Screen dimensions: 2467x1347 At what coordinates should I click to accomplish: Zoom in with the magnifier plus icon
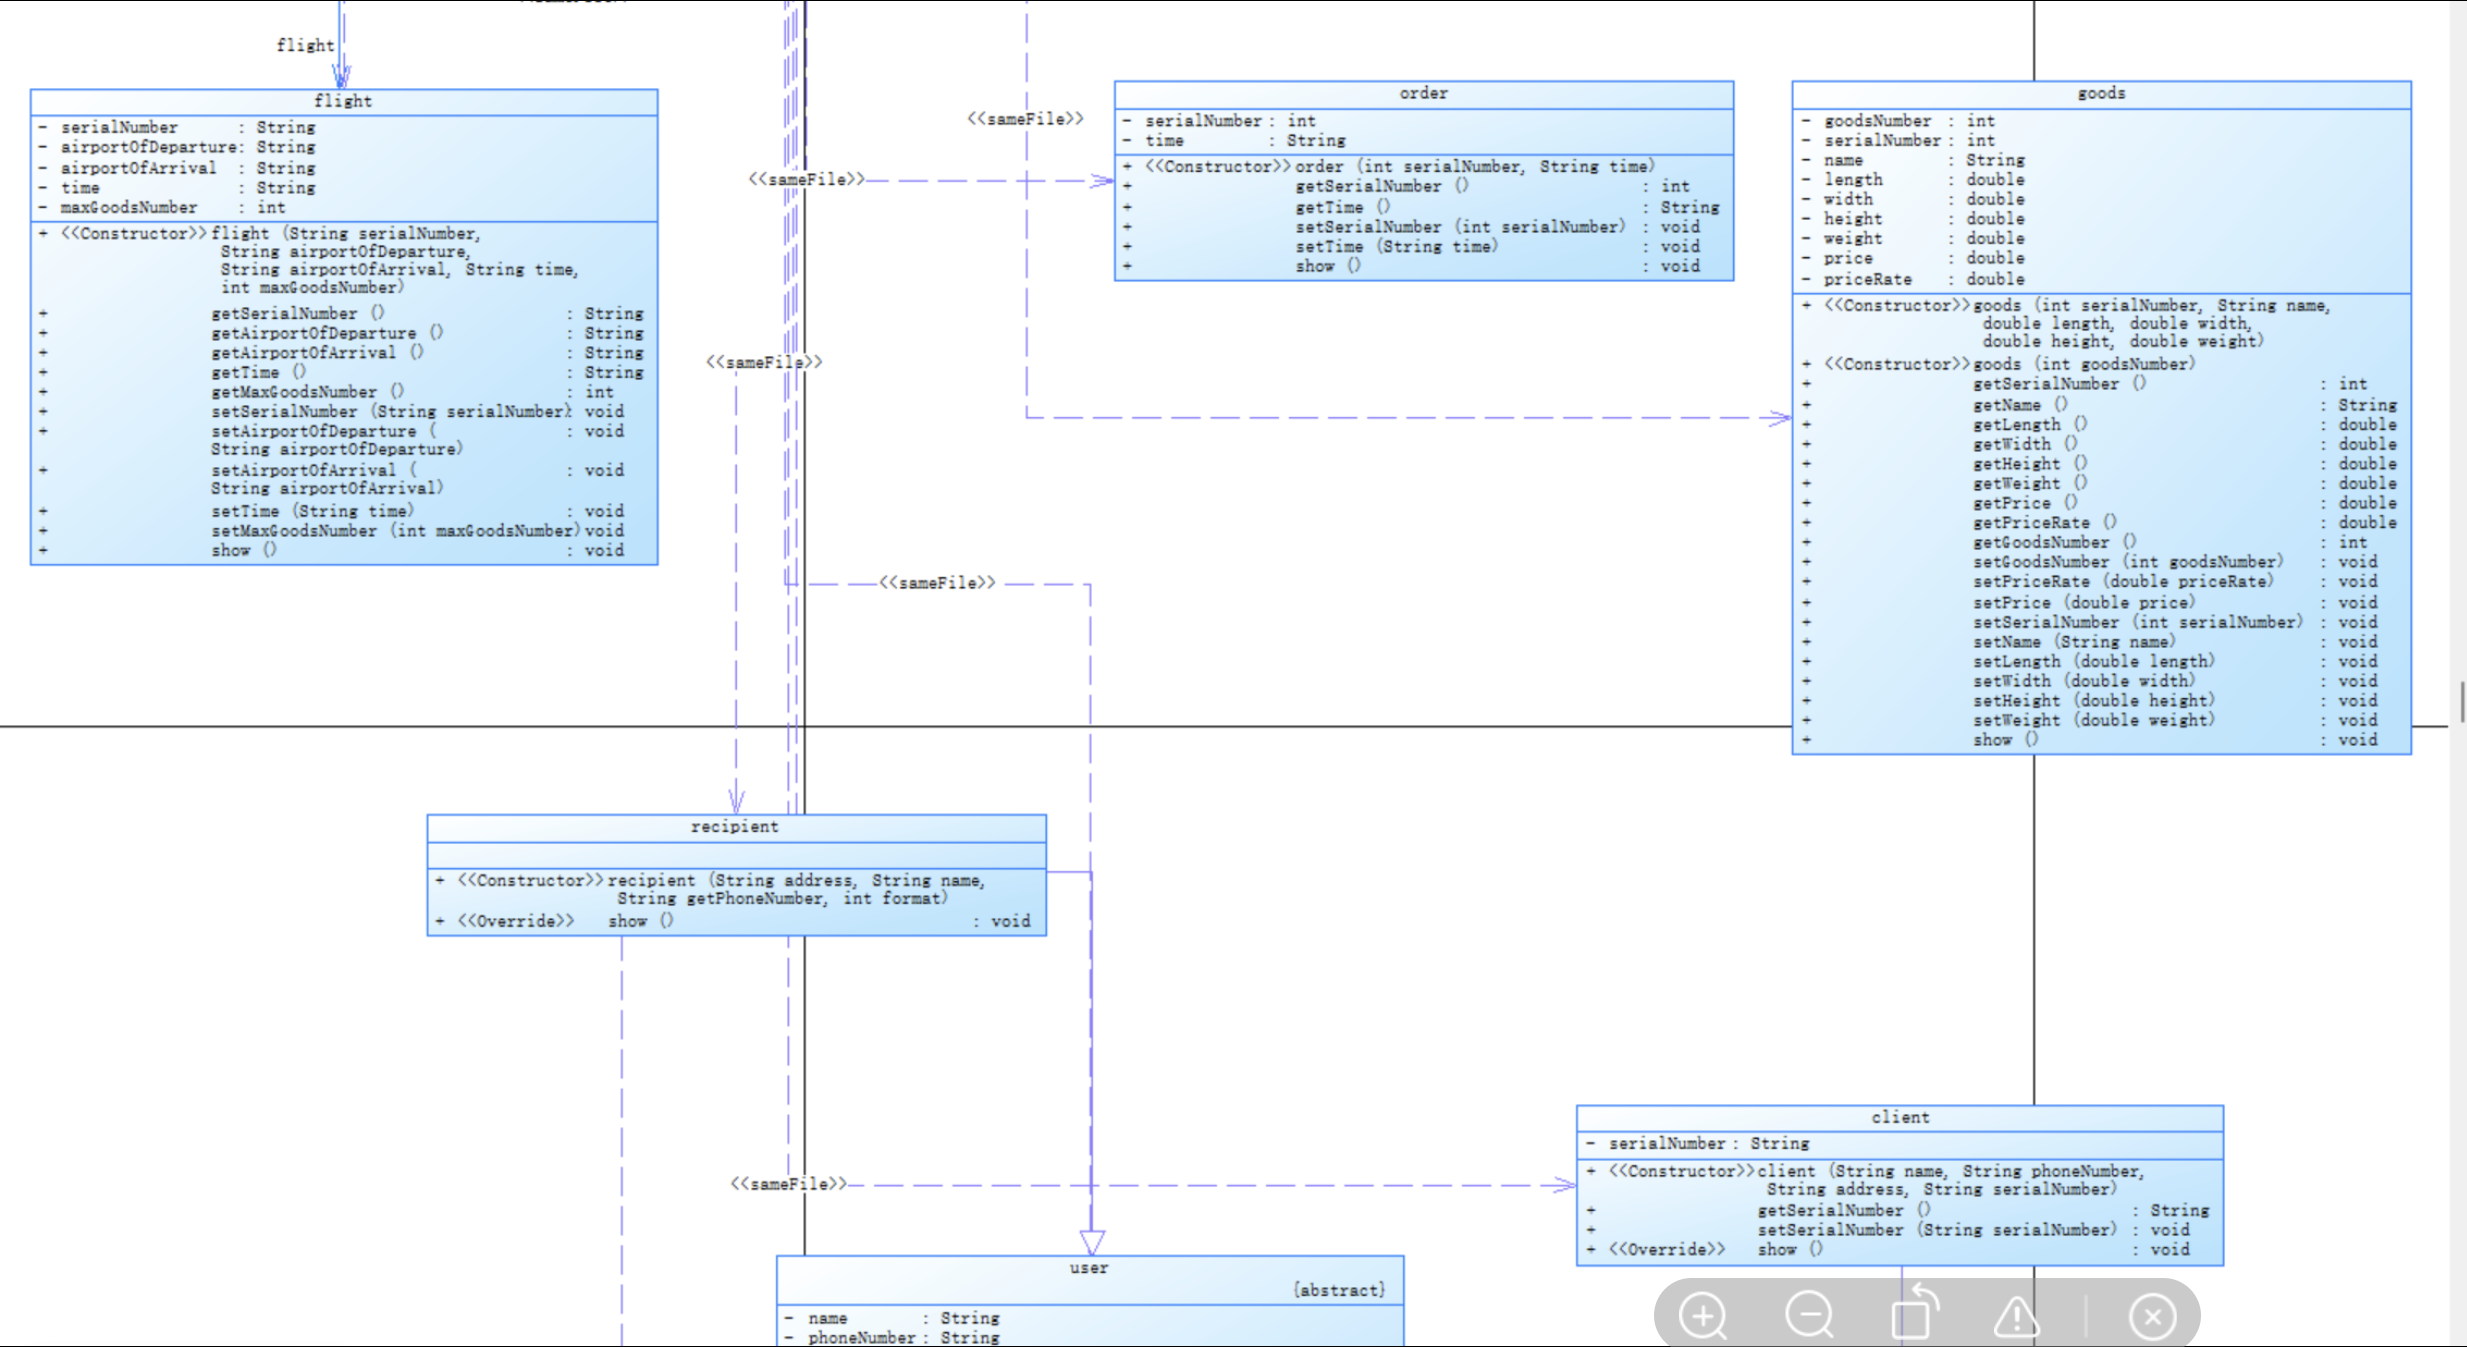click(1703, 1315)
